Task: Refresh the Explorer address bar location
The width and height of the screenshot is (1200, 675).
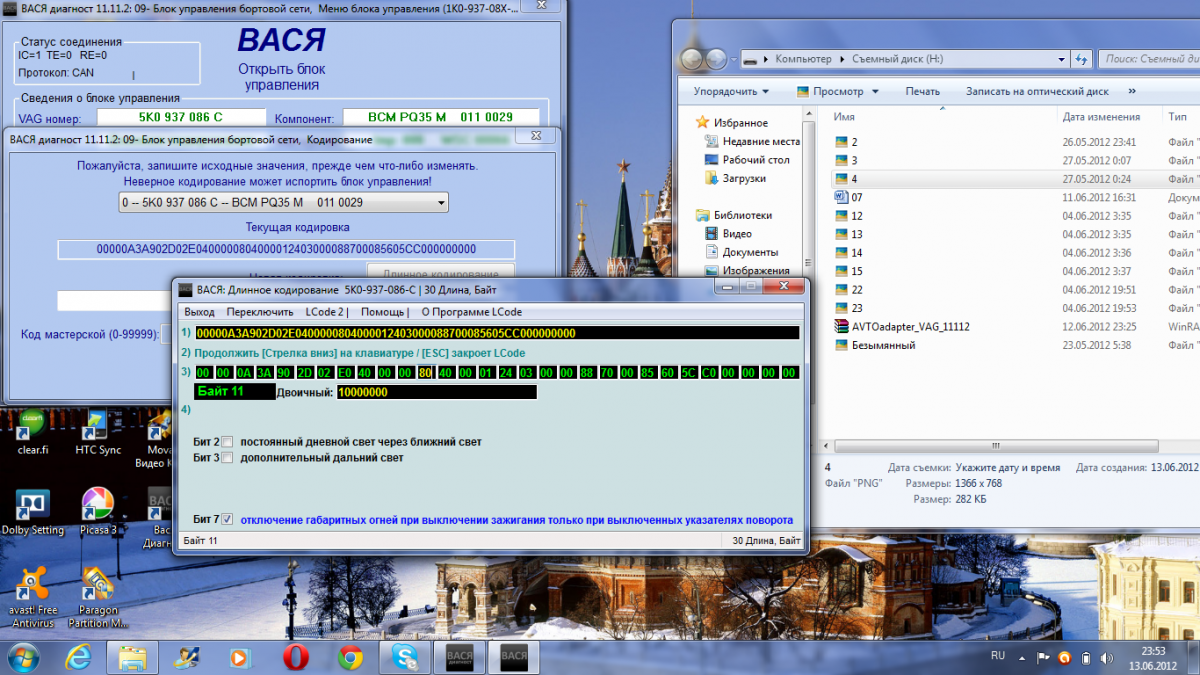Action: [x=1081, y=59]
